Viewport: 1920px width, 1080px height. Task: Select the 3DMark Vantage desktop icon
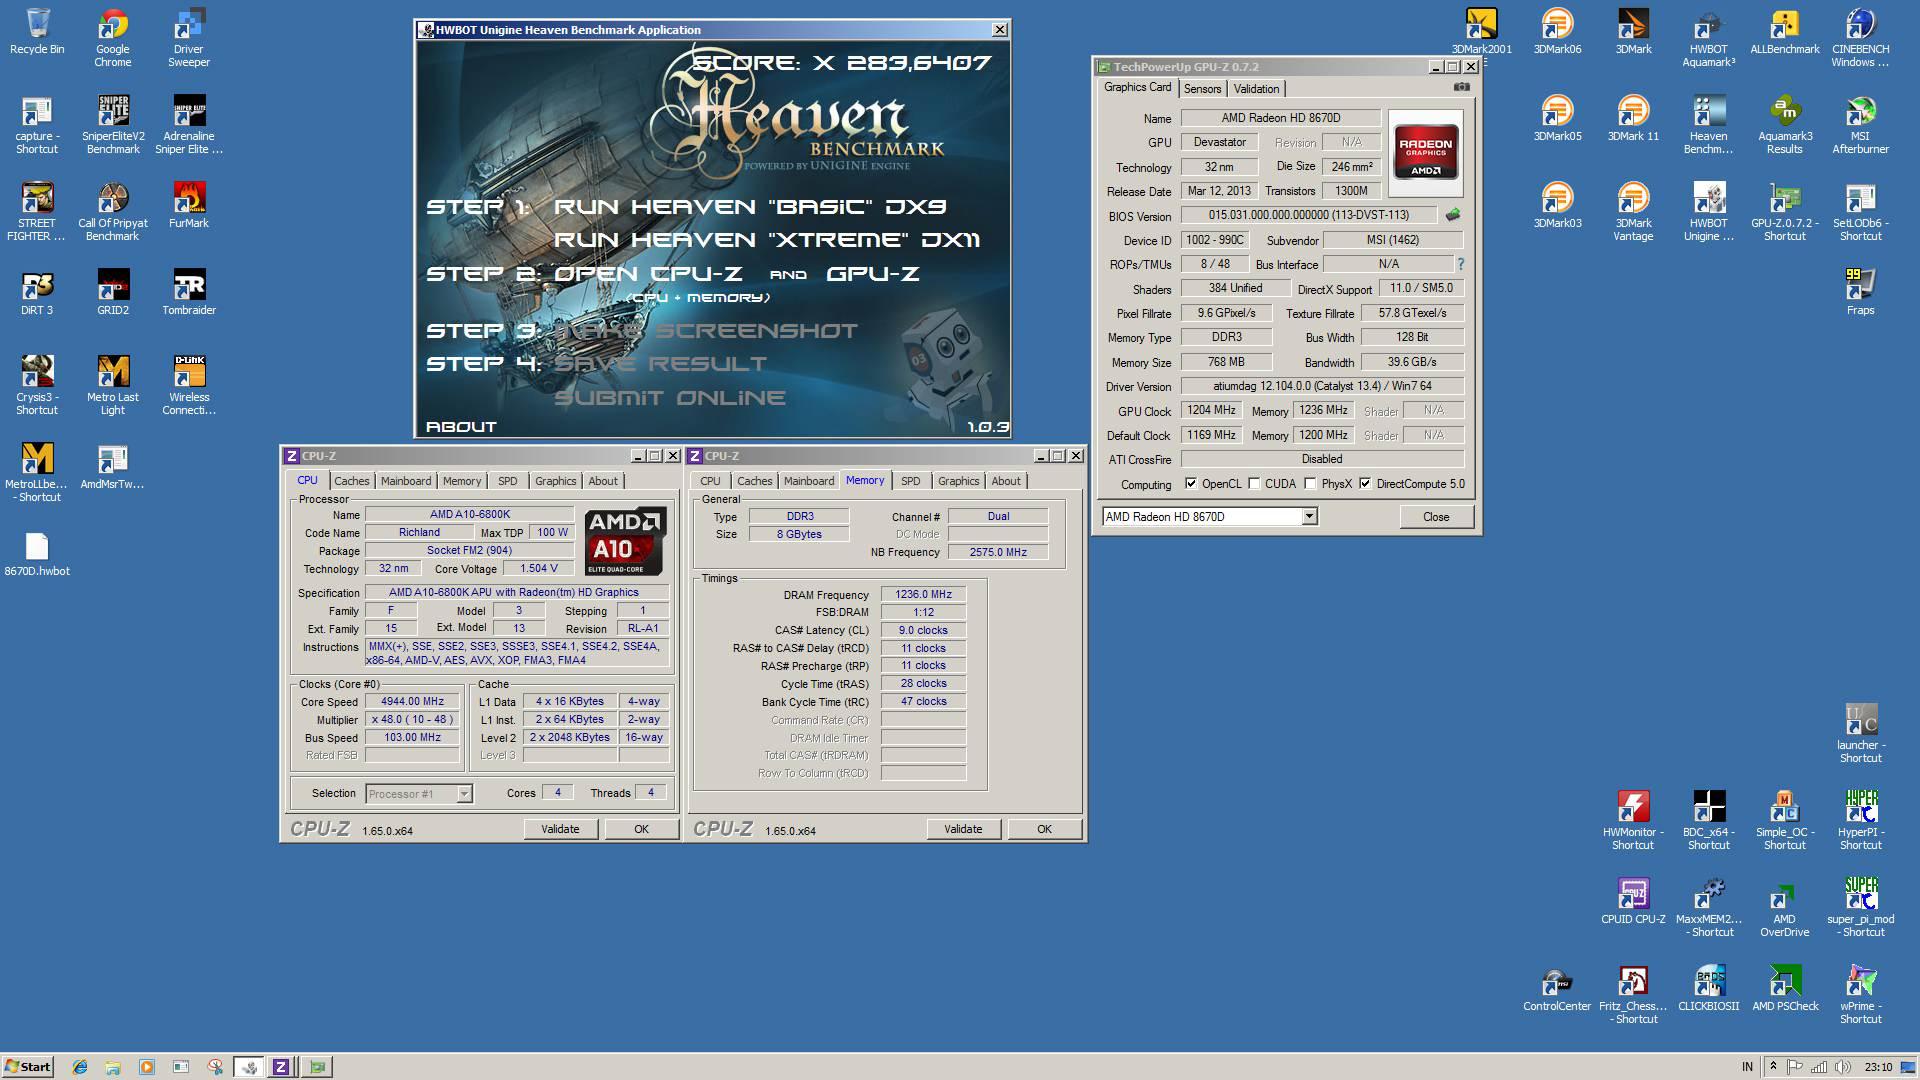point(1633,212)
